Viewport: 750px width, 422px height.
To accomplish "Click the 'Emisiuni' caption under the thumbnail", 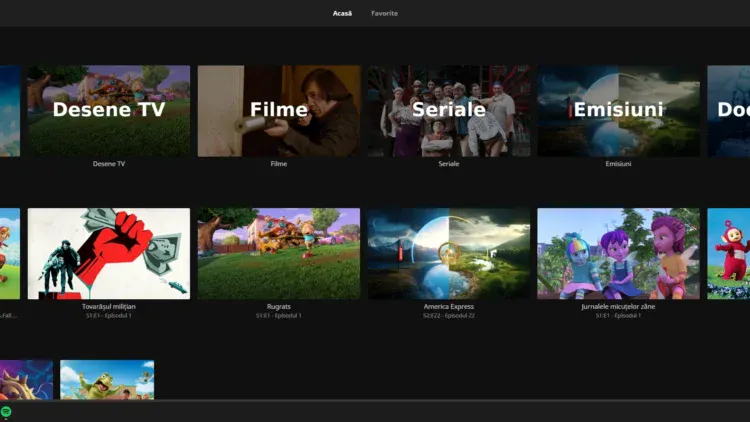I will coord(618,164).
